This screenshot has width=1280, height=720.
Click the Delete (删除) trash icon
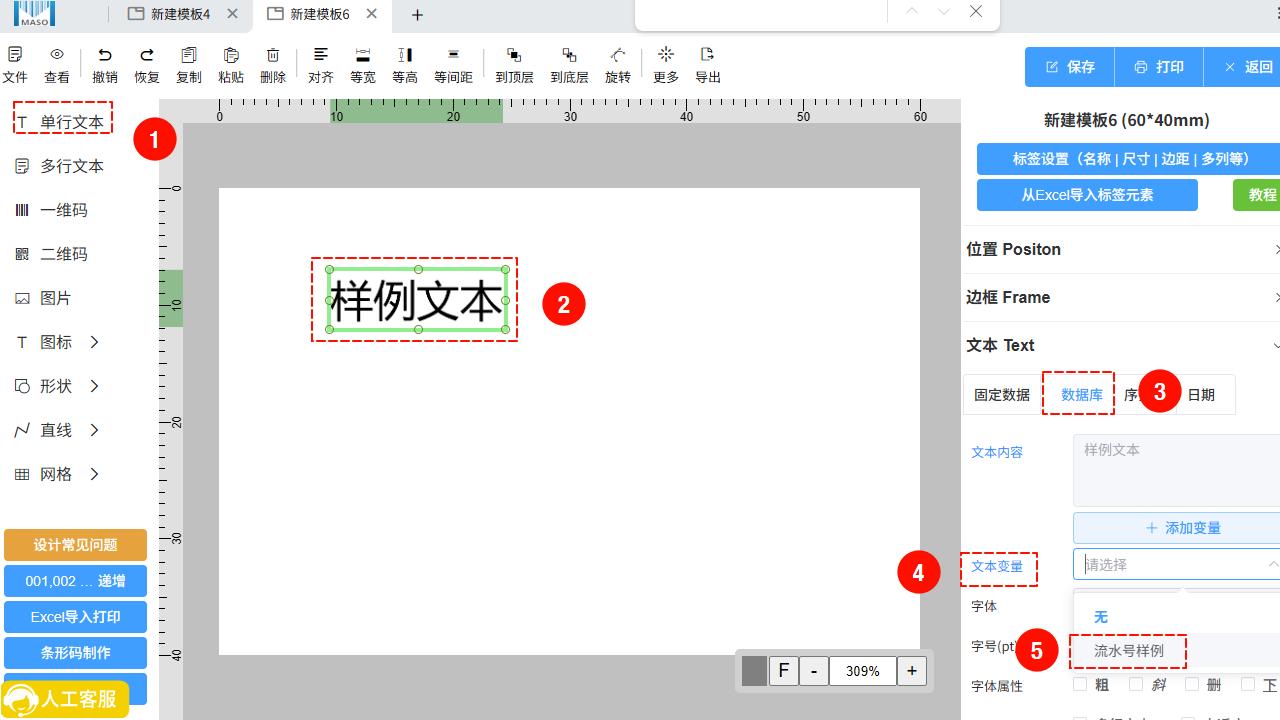273,56
